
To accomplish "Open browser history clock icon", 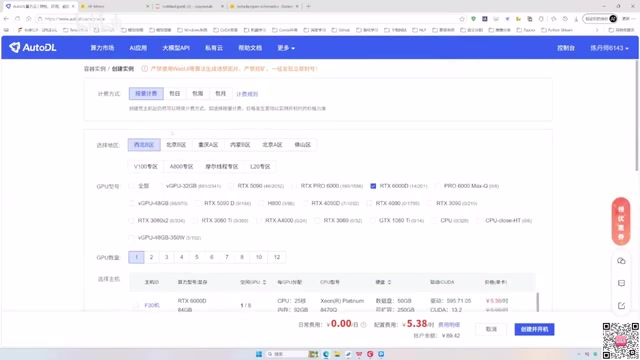I will click(x=565, y=19).
